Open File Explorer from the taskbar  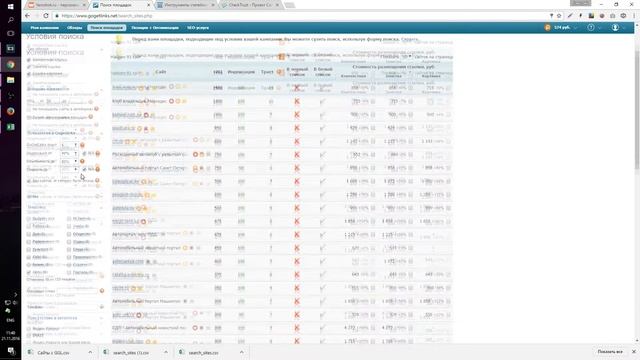click(11, 80)
